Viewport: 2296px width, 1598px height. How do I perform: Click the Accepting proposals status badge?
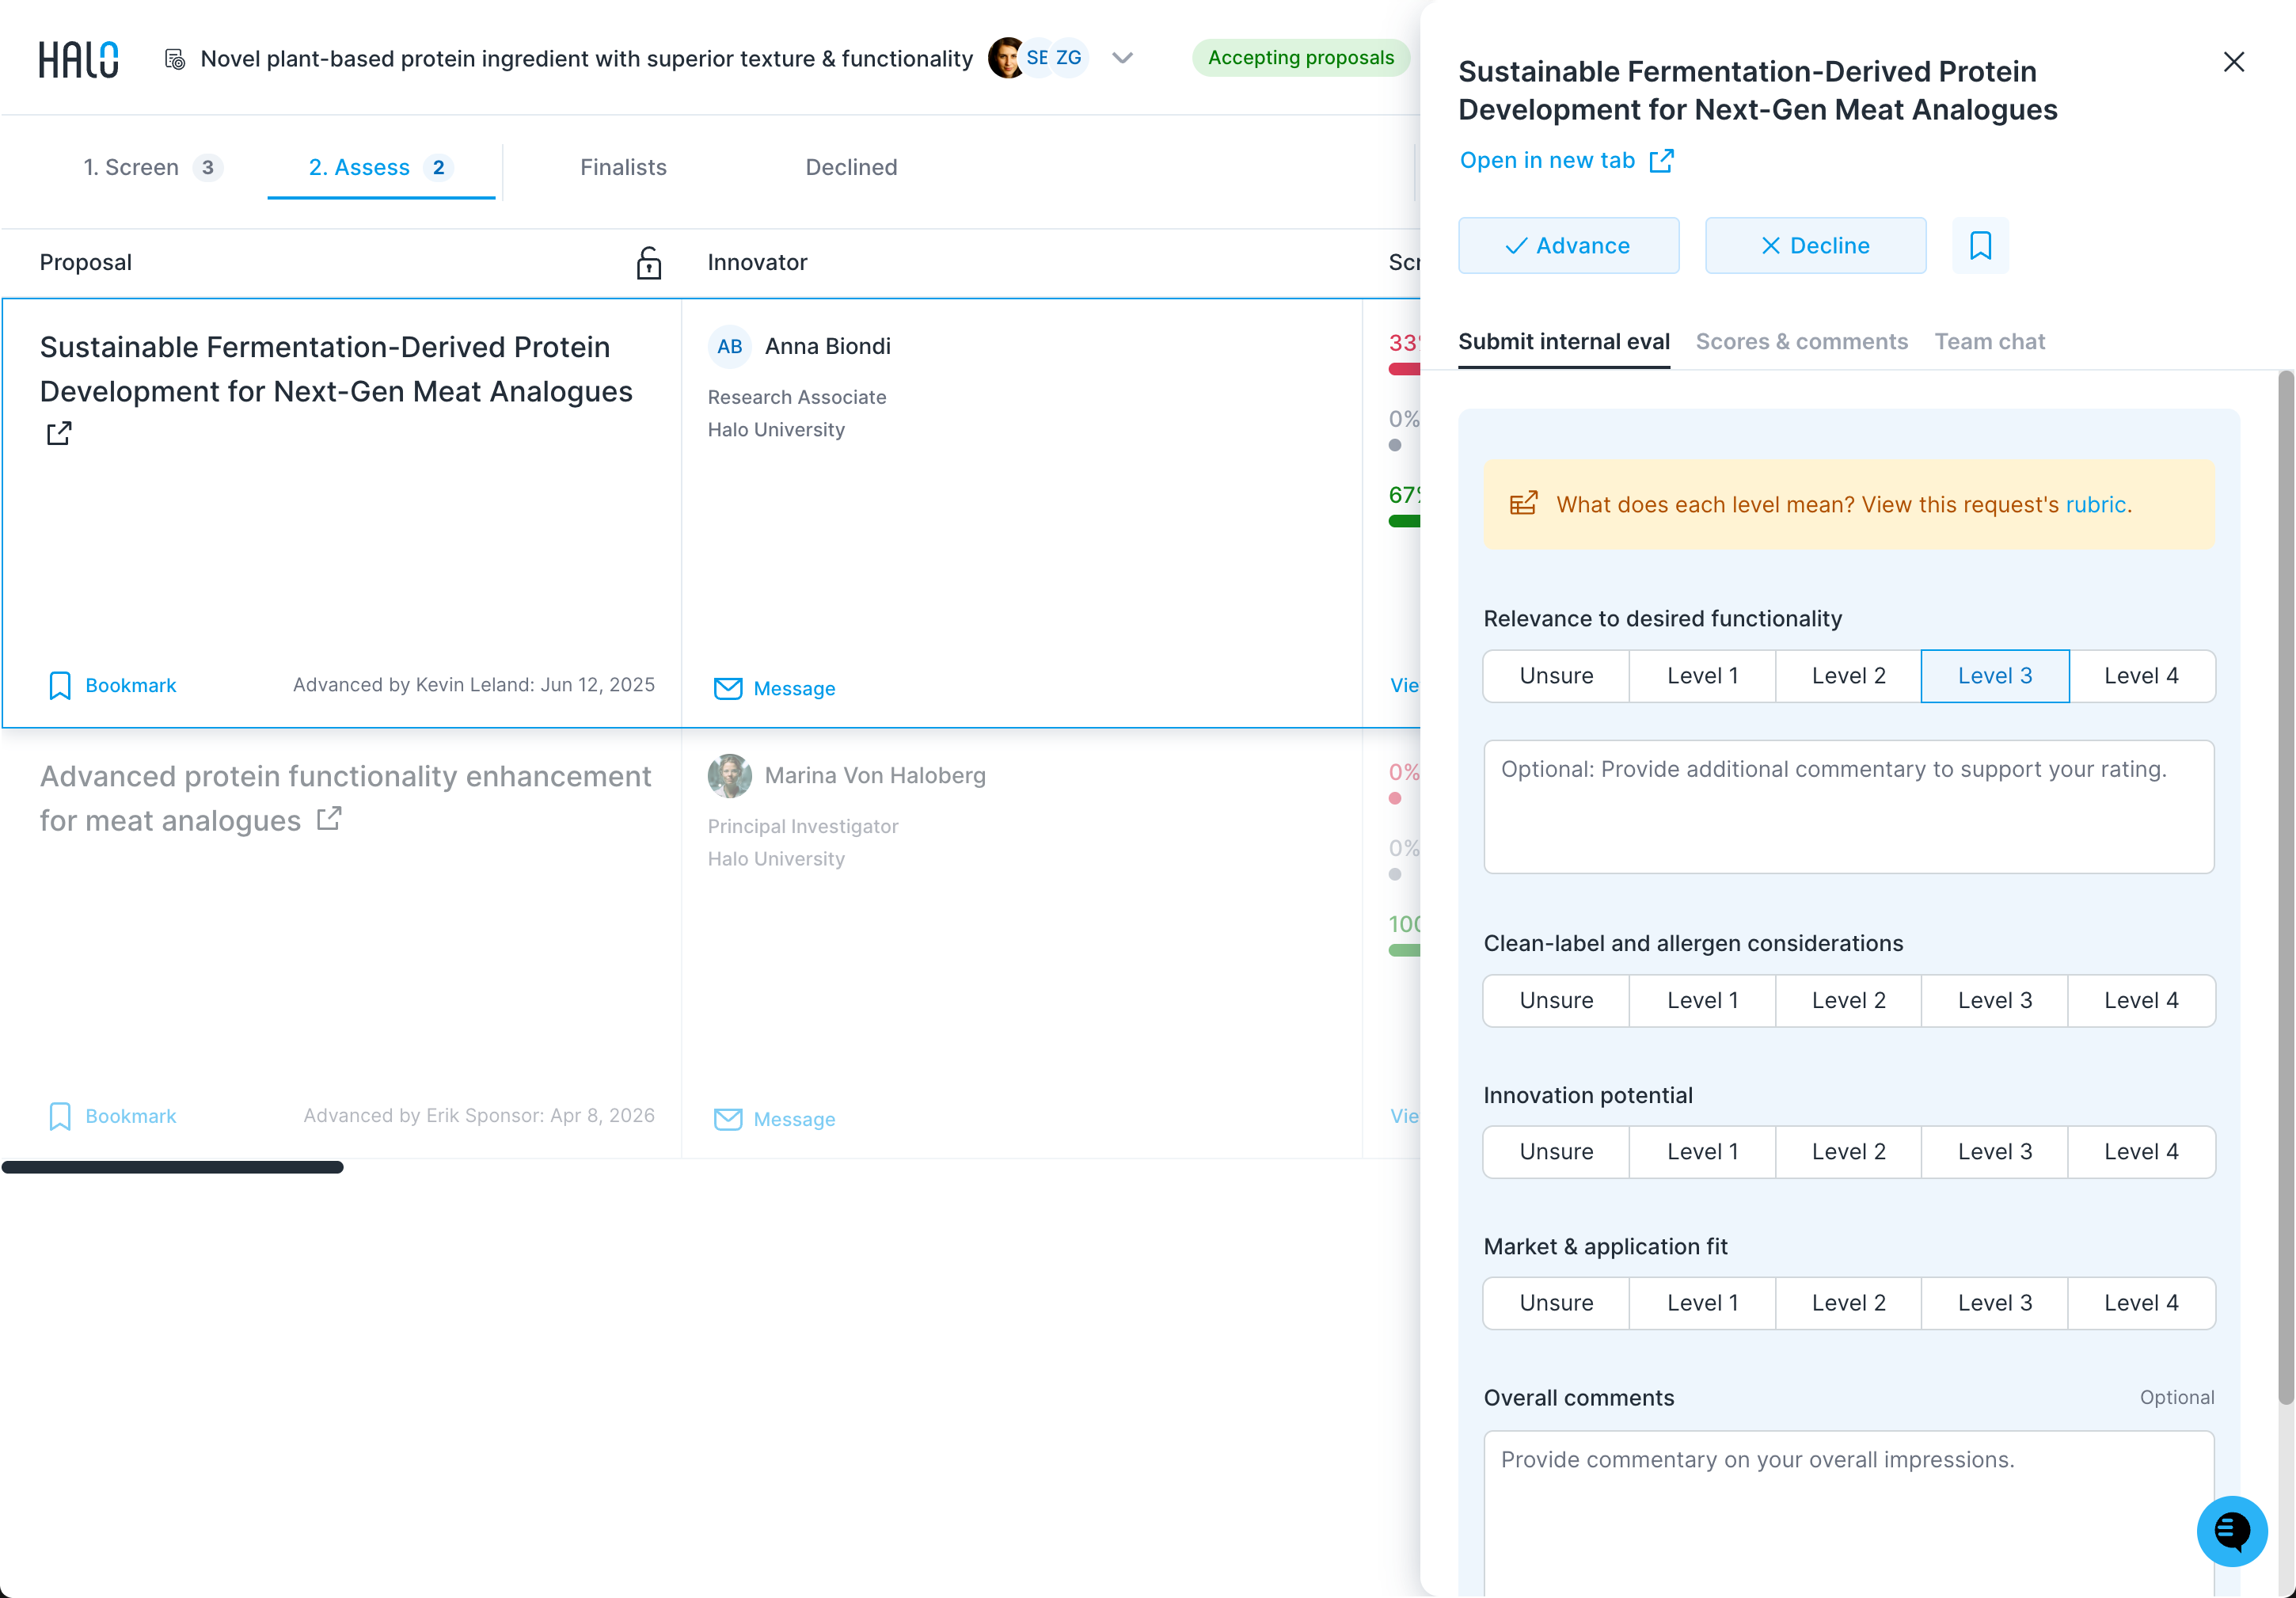(x=1300, y=58)
